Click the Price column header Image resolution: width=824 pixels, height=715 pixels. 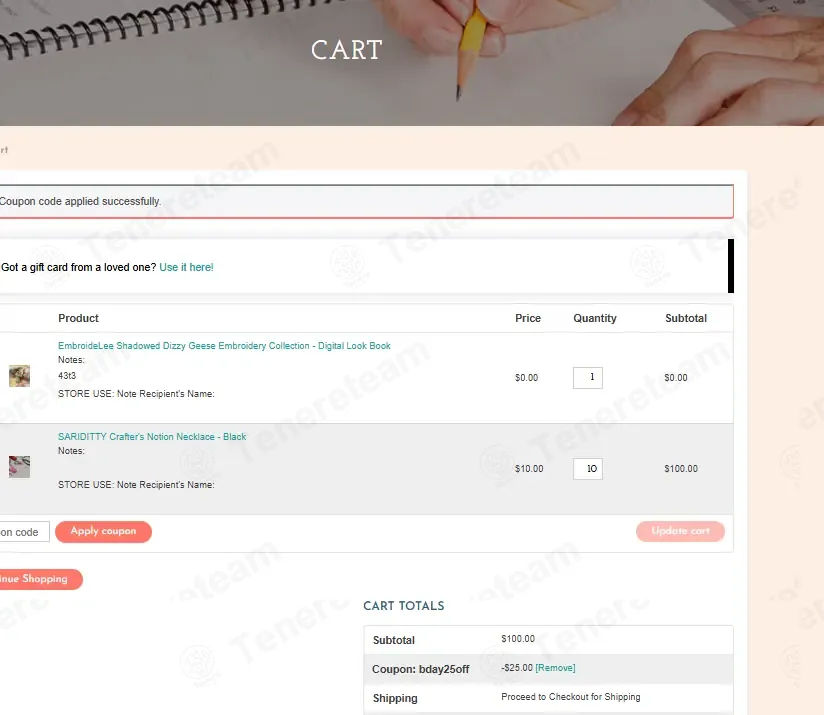(x=528, y=318)
